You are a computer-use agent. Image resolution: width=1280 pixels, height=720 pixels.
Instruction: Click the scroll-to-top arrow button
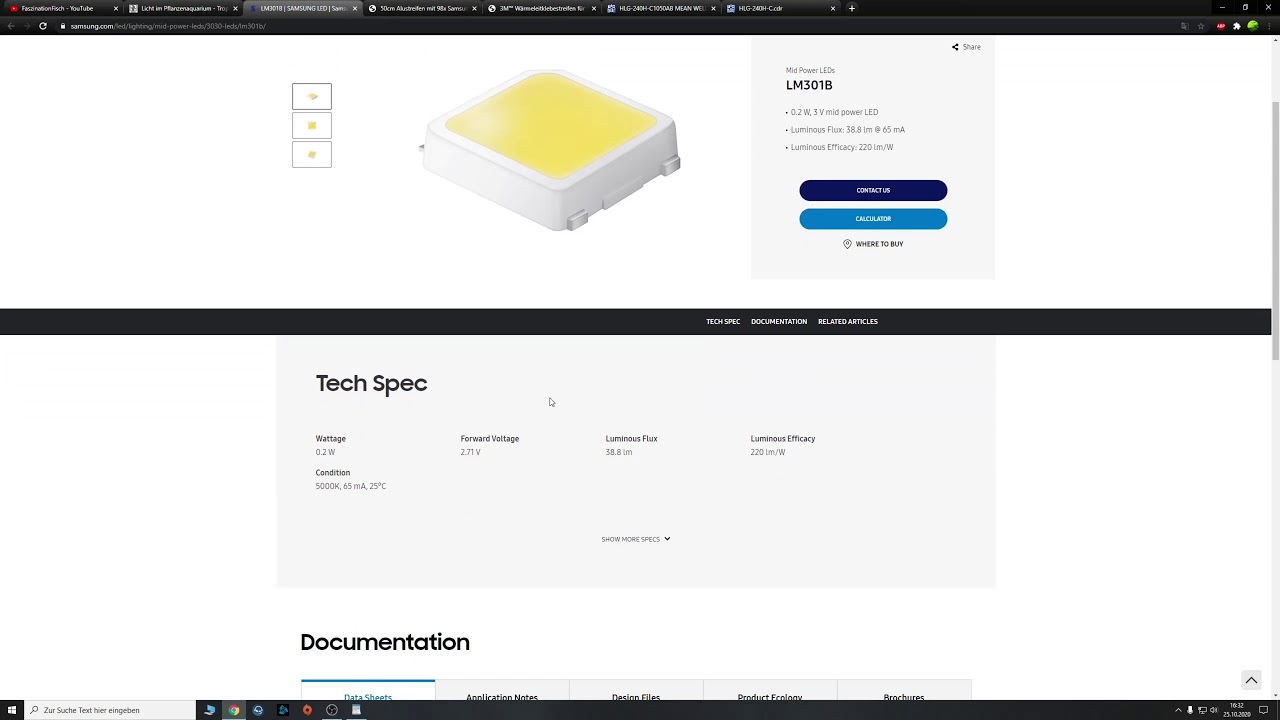click(1251, 680)
